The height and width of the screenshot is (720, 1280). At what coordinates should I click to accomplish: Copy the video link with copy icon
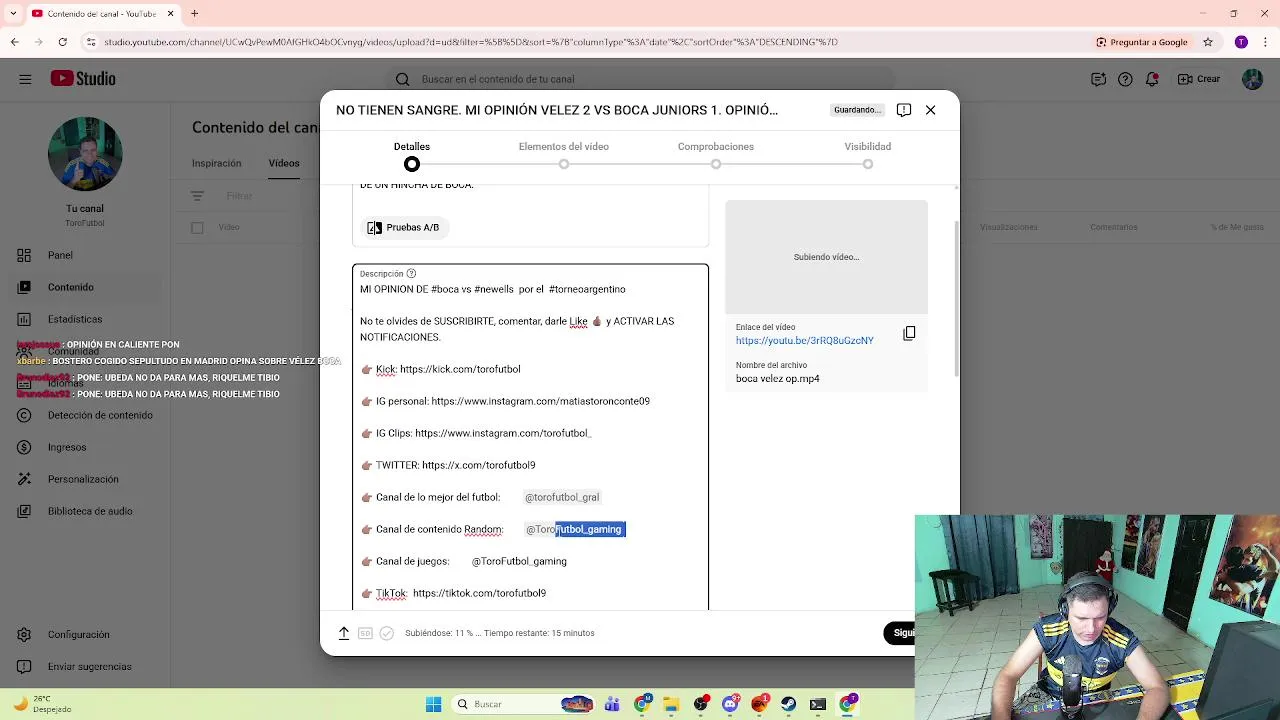[909, 333]
